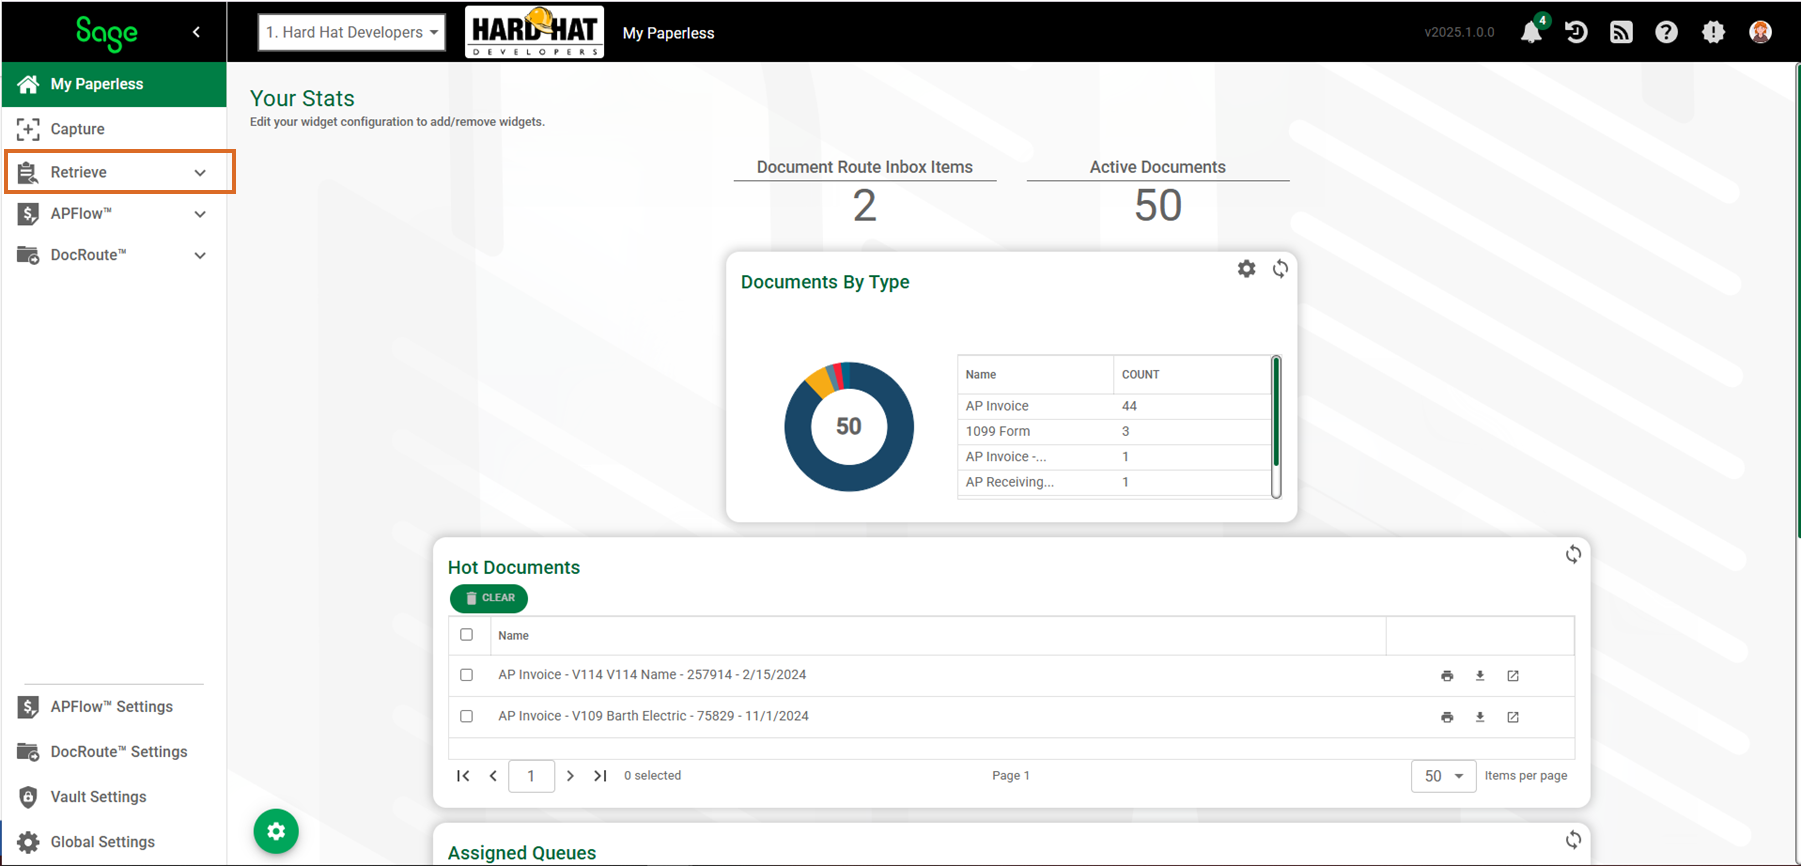
Task: Download the Barth Electric invoice
Action: click(1480, 717)
